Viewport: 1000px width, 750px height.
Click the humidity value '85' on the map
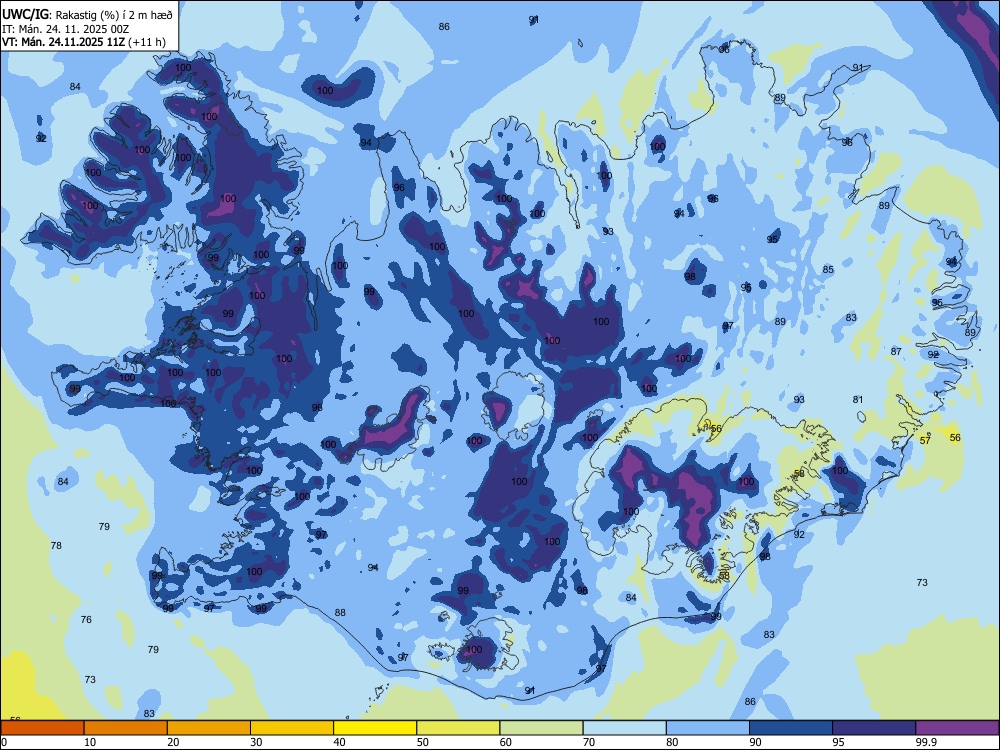(x=828, y=270)
